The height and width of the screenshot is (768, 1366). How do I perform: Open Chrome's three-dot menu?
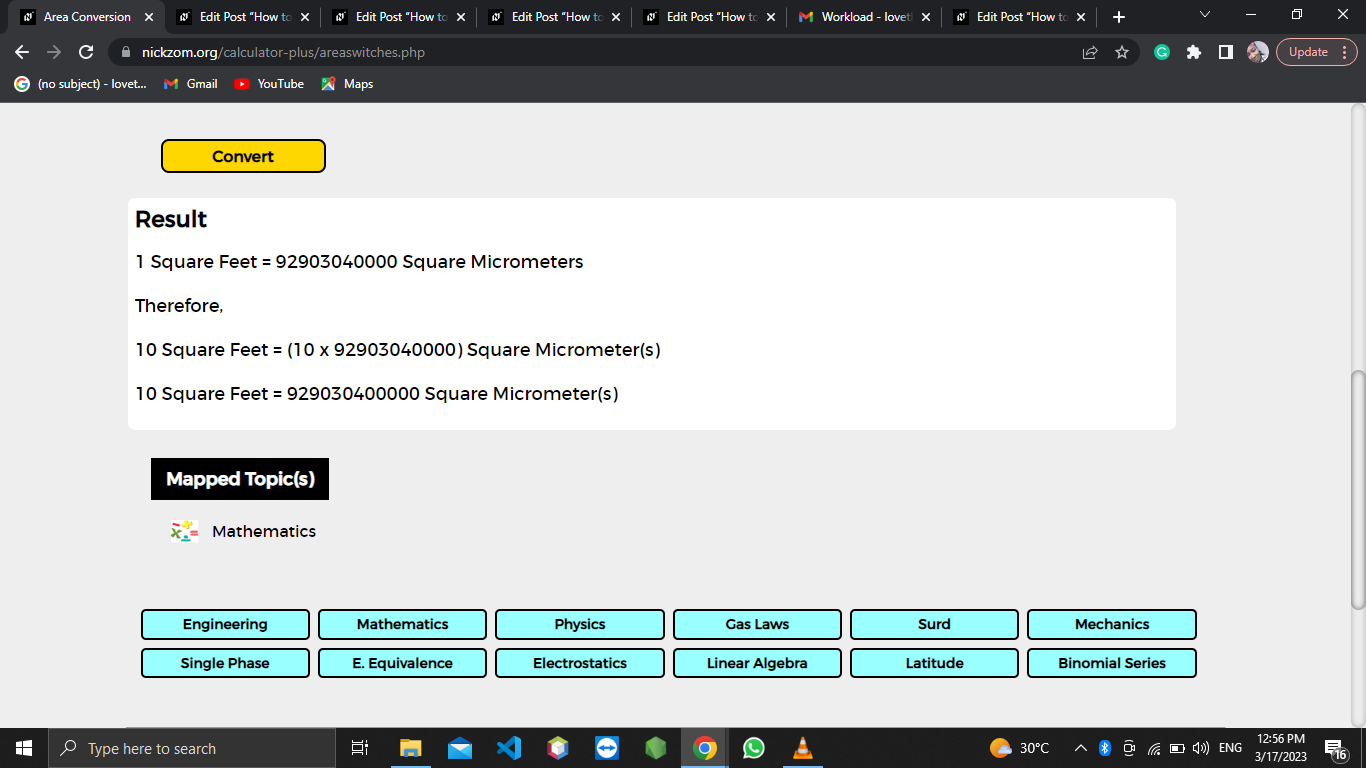click(1344, 52)
